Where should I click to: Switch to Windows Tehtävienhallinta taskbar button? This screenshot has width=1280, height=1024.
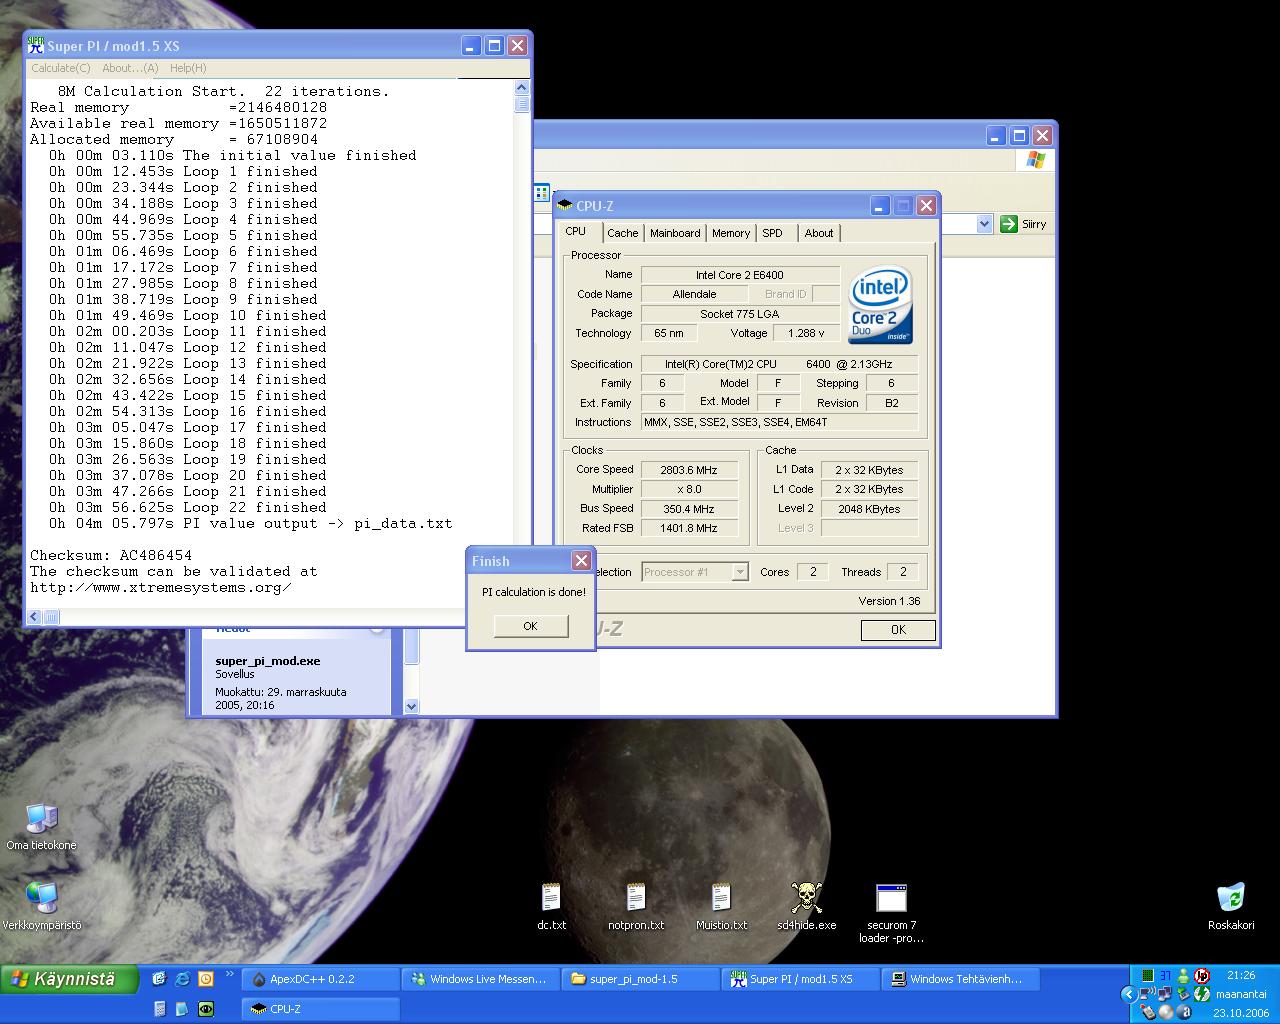[960, 979]
